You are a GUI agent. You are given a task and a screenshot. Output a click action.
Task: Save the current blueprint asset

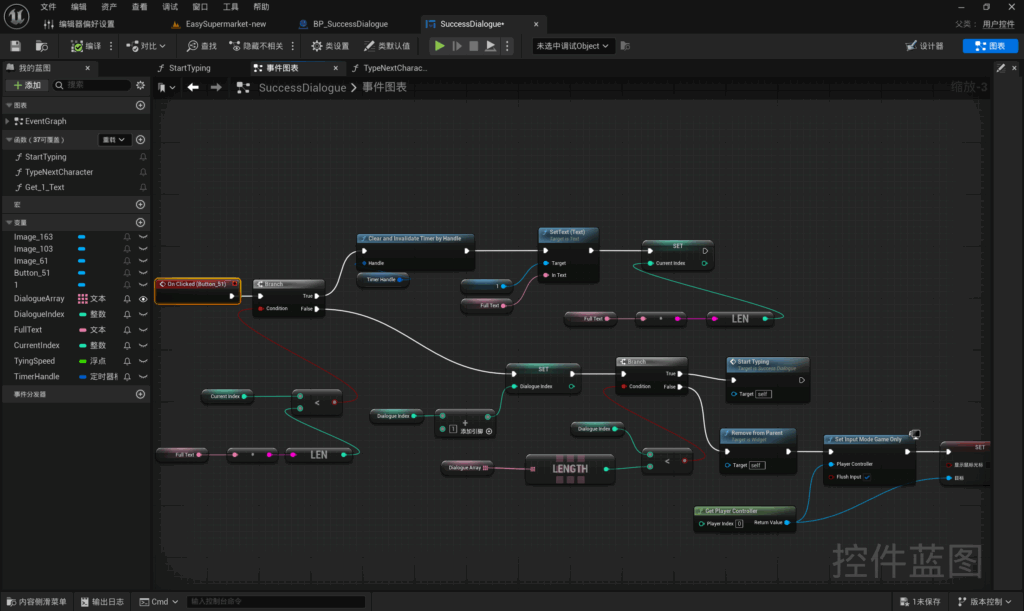pos(15,46)
